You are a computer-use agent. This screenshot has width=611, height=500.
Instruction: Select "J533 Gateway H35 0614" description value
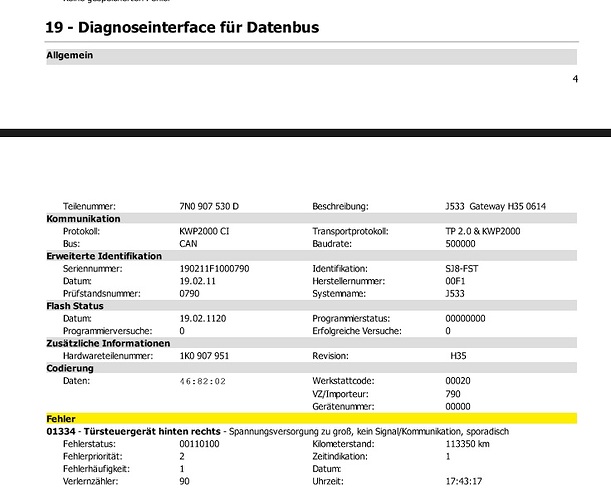(495, 206)
